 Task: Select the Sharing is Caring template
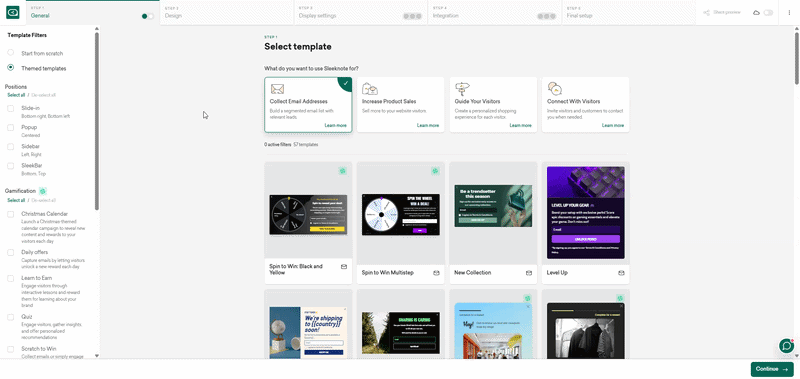[x=401, y=333]
